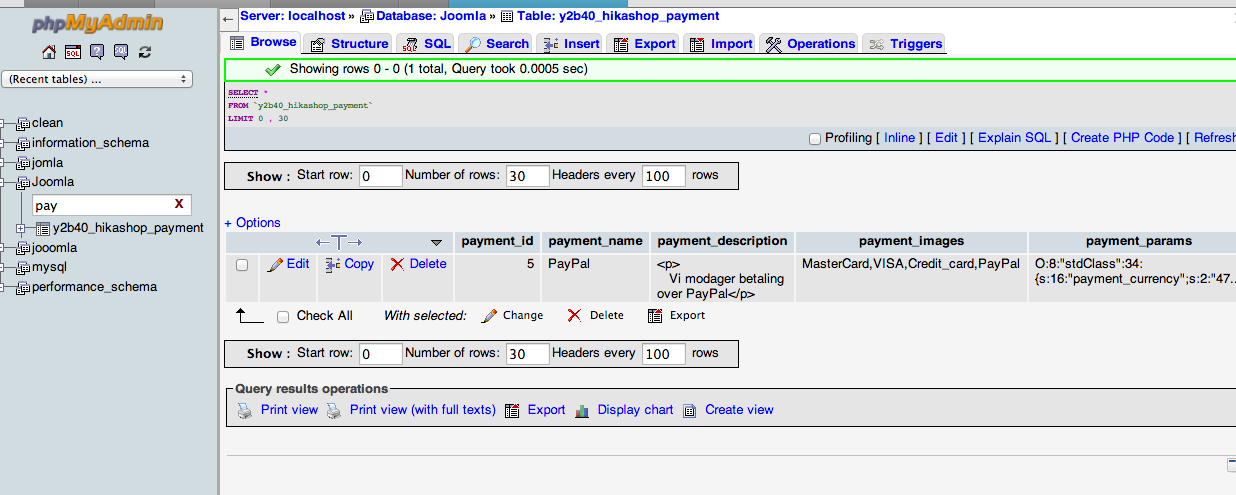Click Print view printer icon
Image resolution: width=1236 pixels, height=495 pixels.
245,410
